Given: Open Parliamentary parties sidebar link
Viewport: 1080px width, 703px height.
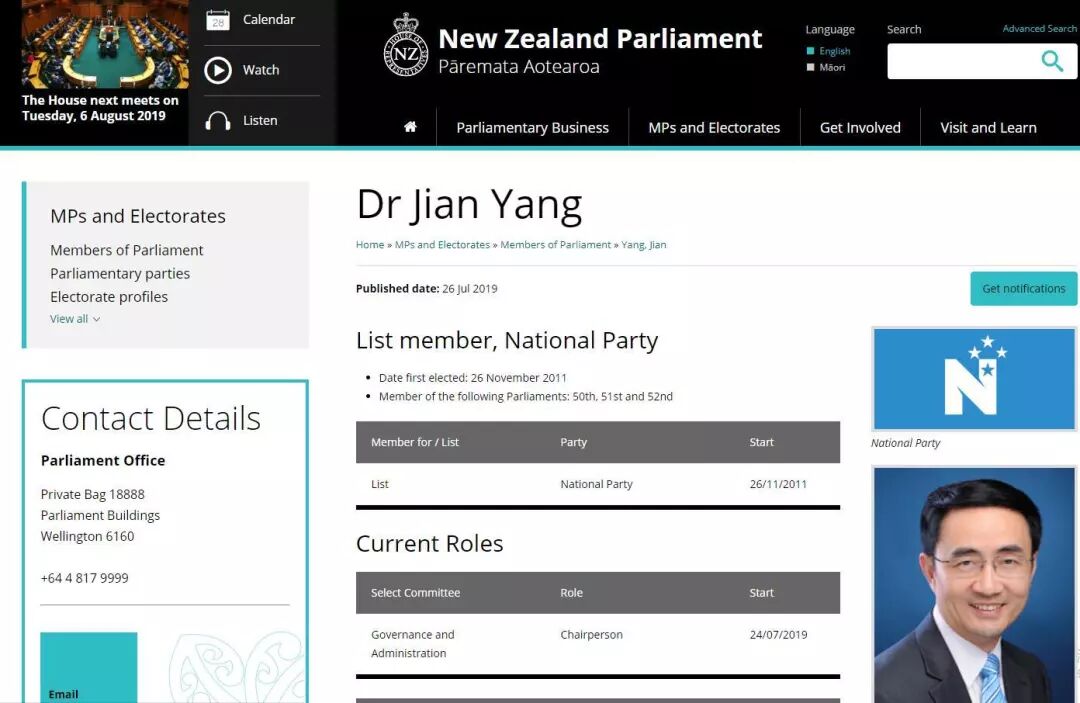Looking at the screenshot, I should [x=120, y=273].
